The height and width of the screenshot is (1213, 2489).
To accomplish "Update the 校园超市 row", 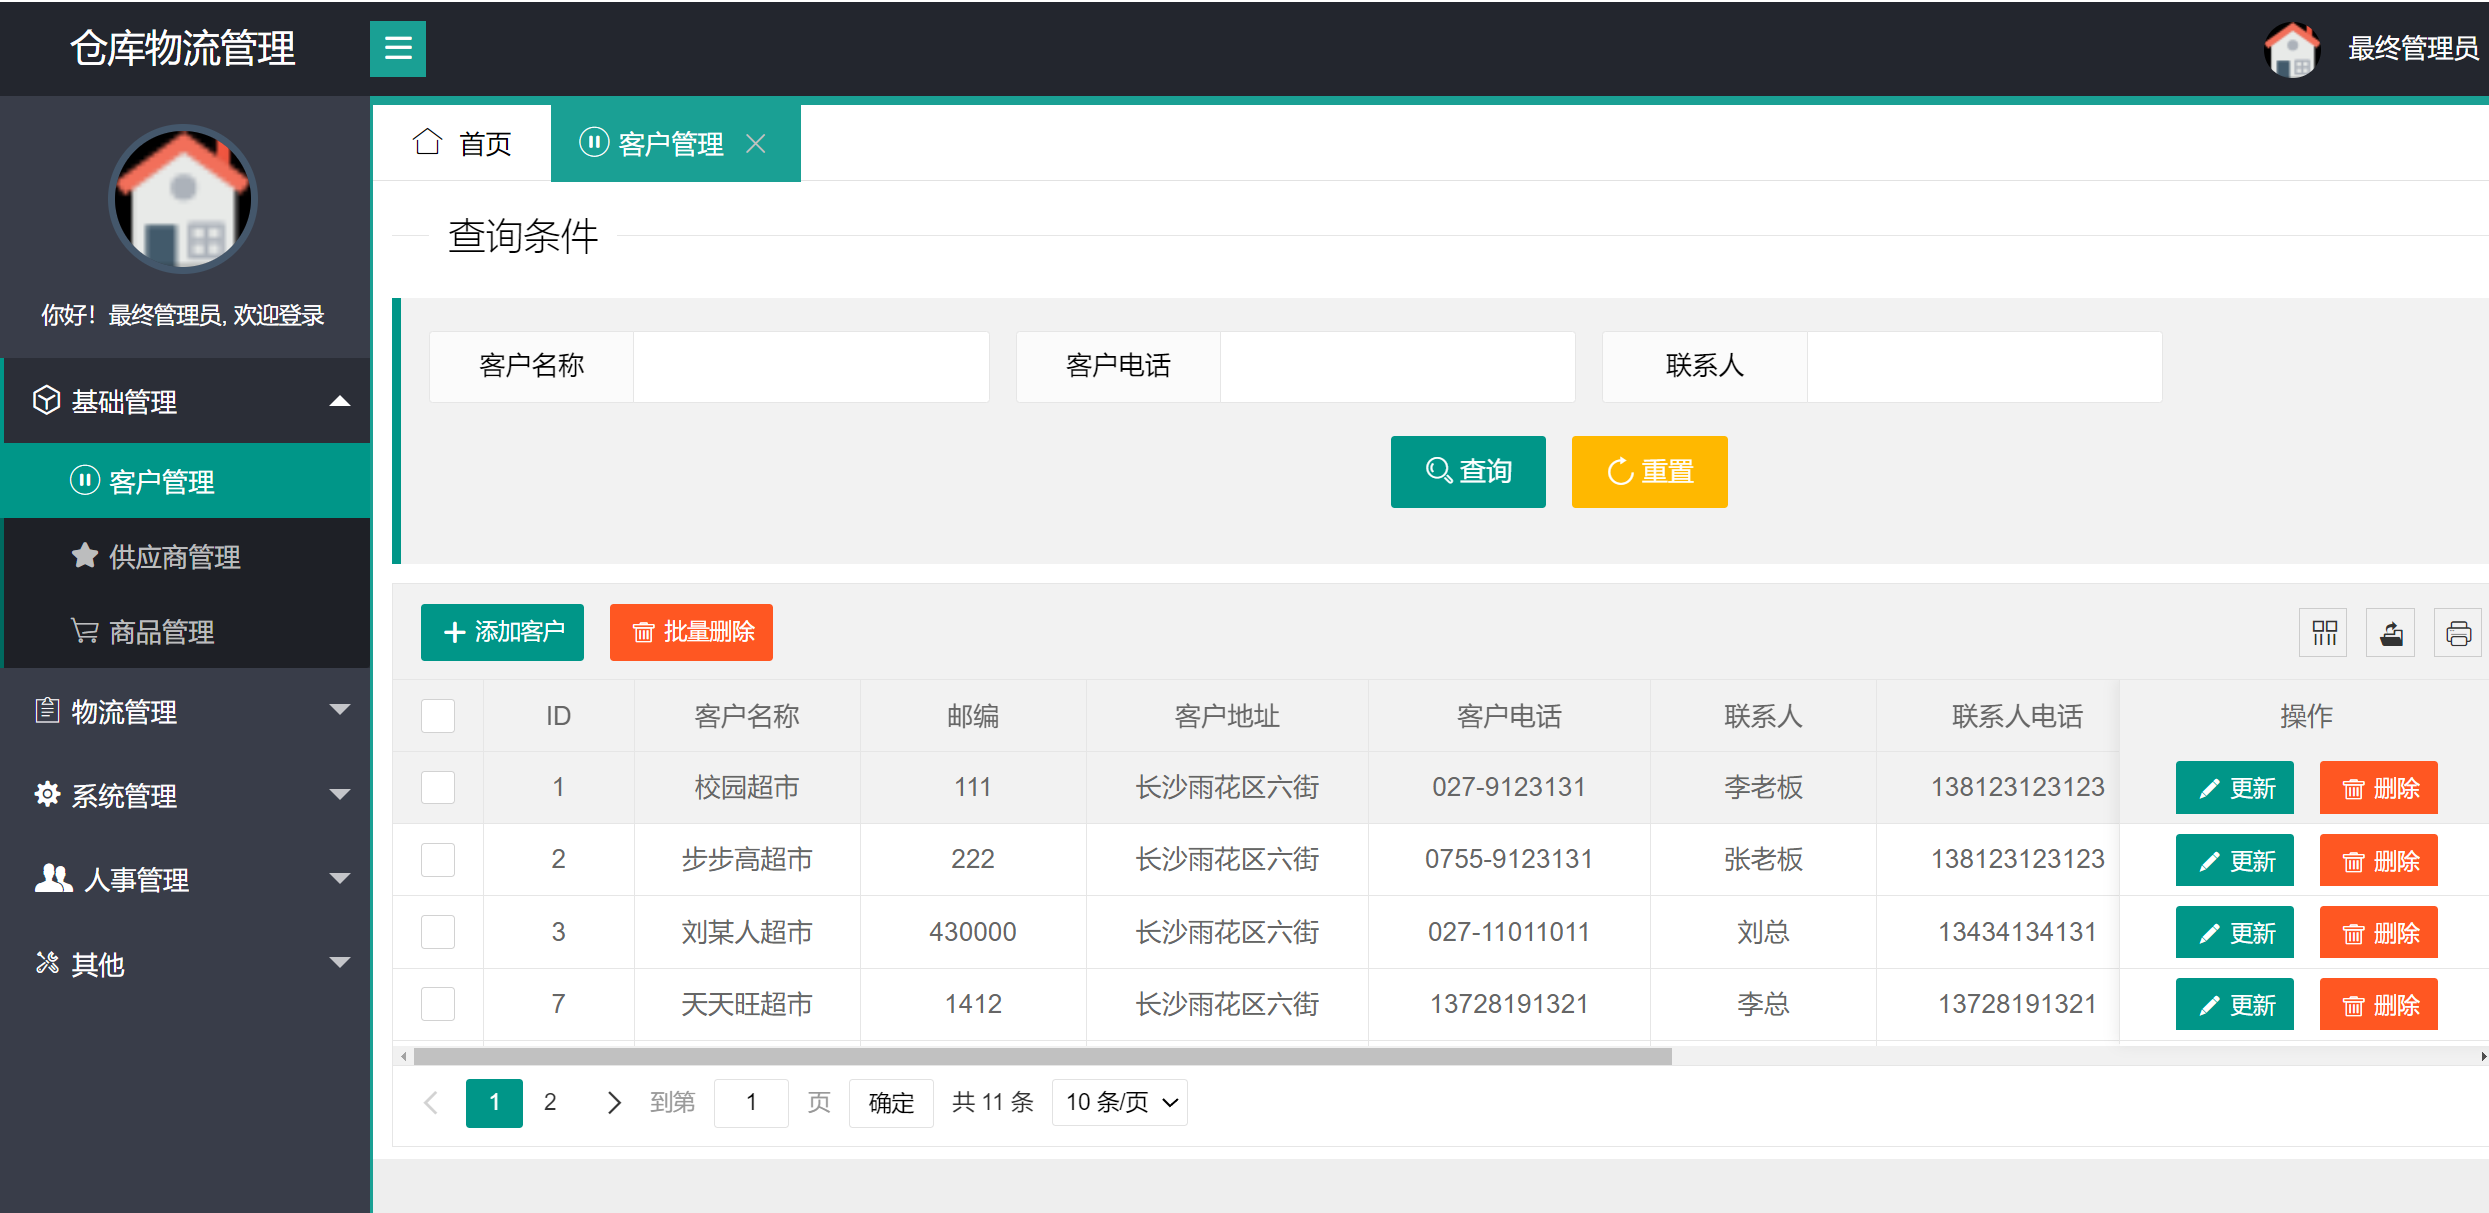I will point(2235,788).
